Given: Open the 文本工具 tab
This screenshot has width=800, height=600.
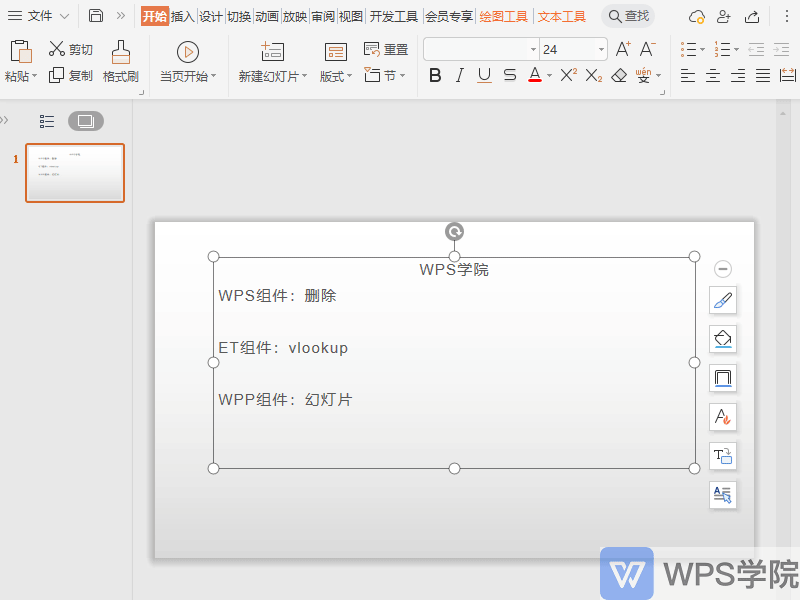Looking at the screenshot, I should [x=562, y=17].
